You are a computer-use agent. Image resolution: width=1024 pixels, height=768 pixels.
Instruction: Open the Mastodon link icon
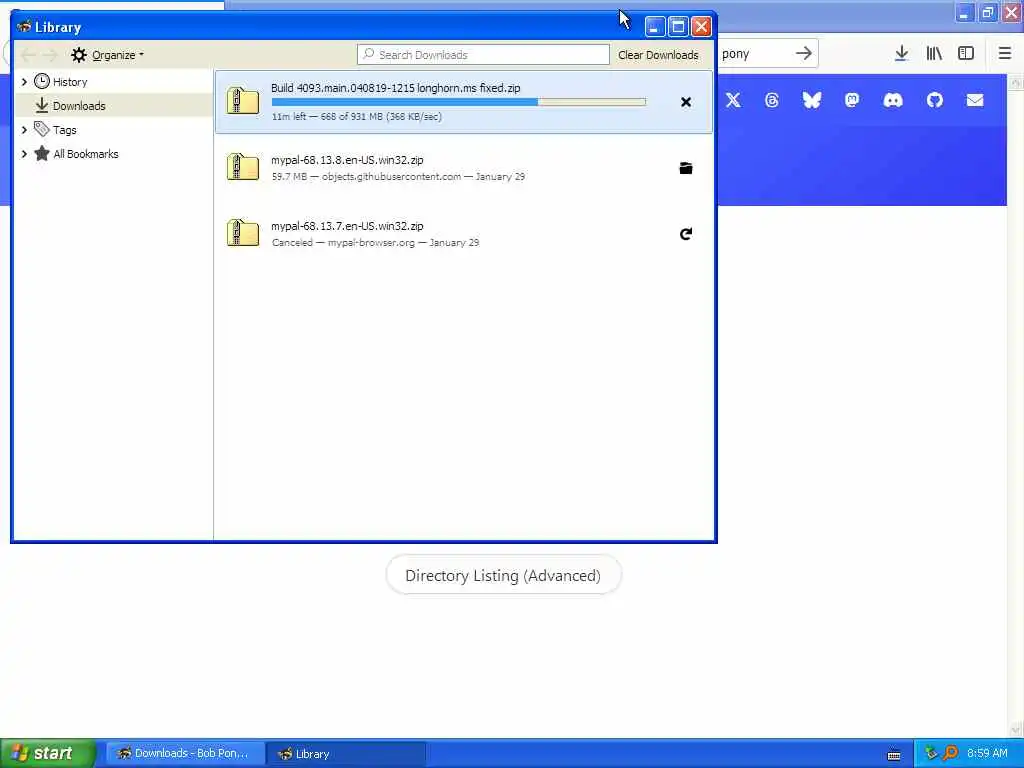click(x=852, y=100)
